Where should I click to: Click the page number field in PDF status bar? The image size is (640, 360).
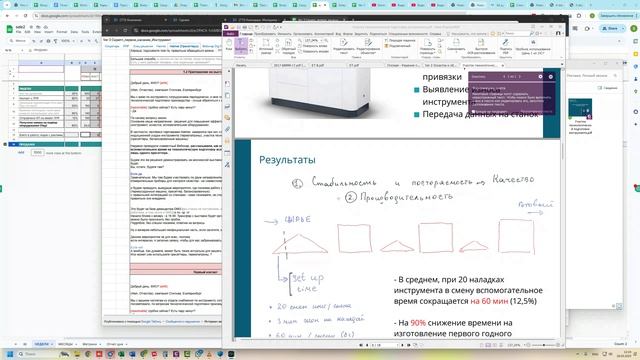(384, 345)
